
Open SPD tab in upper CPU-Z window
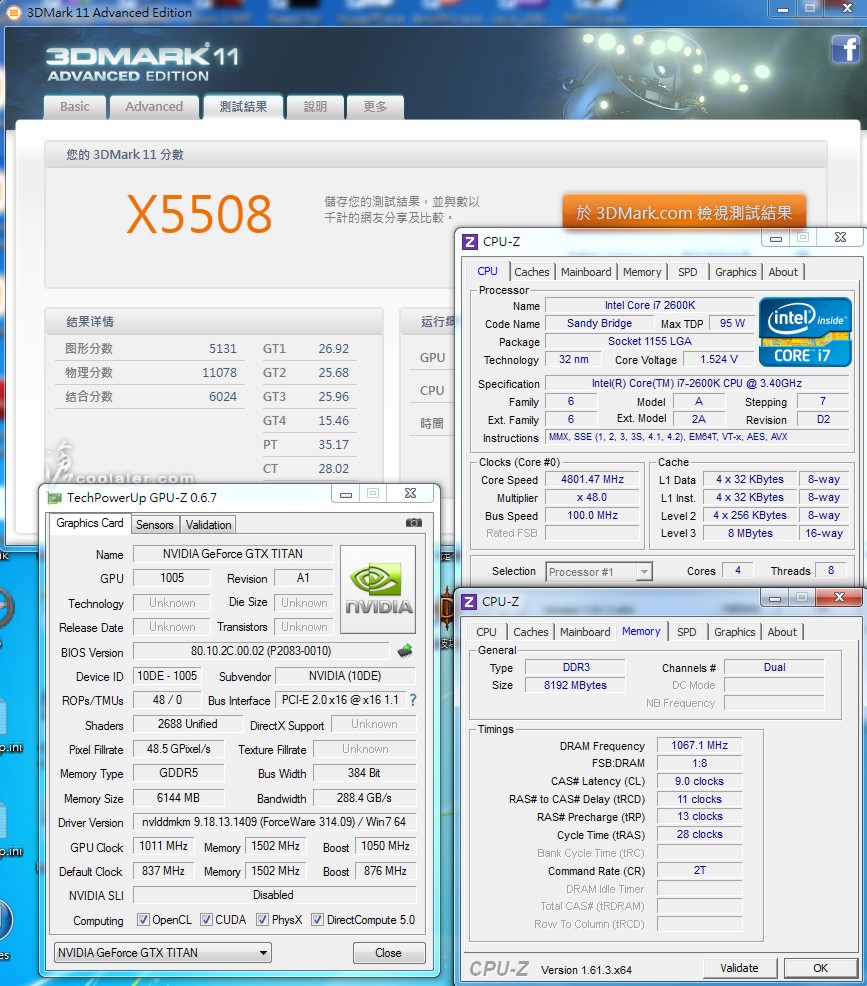(x=688, y=272)
